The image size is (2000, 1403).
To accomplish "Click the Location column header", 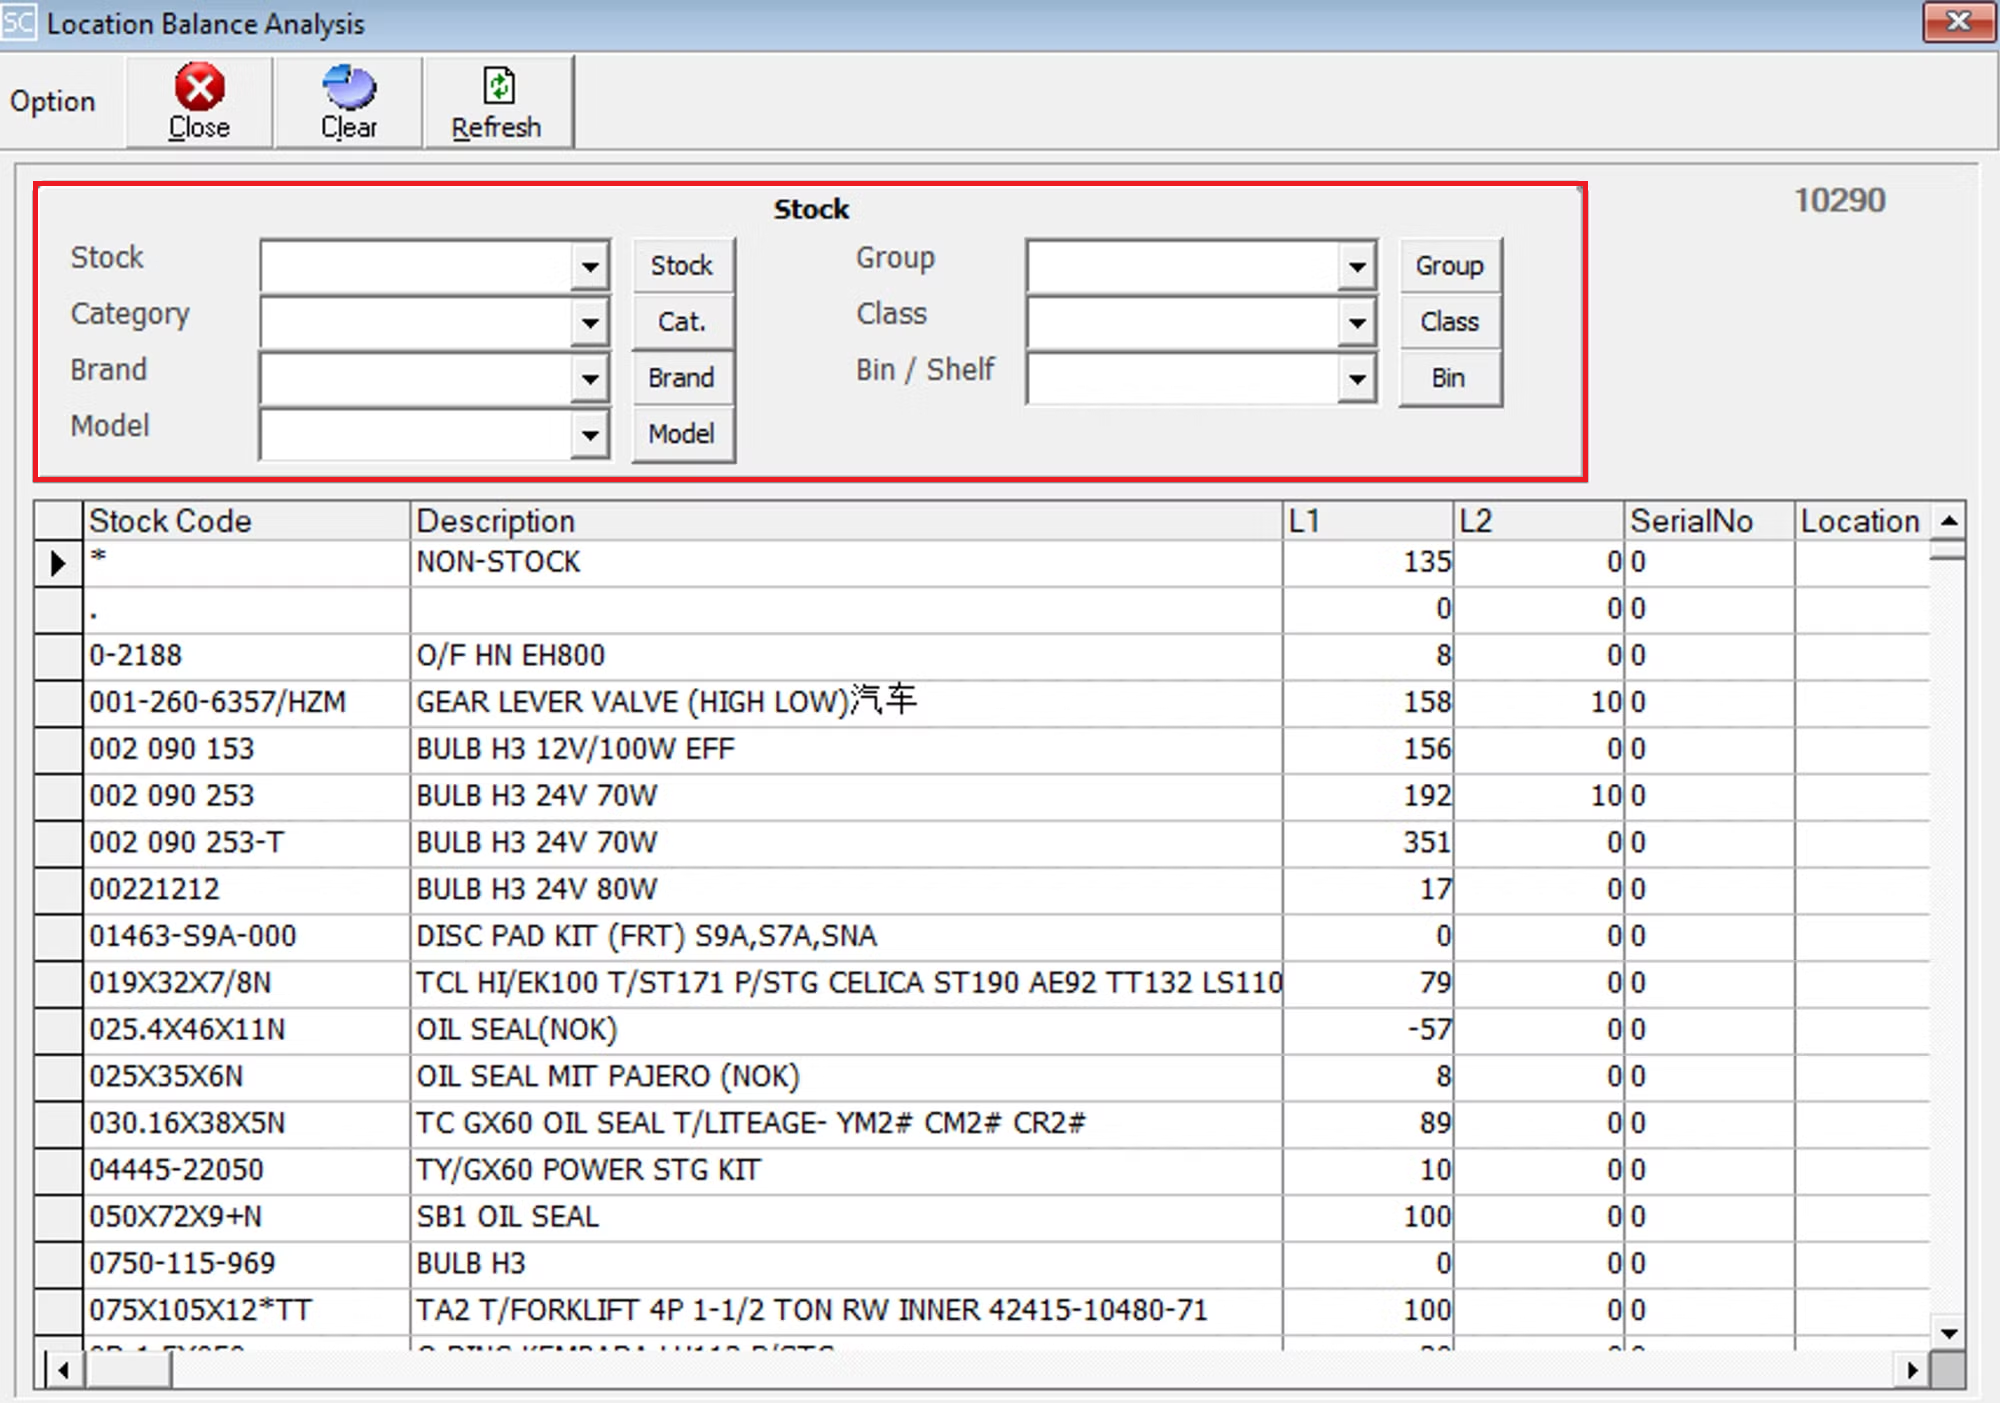I will (x=1862, y=521).
